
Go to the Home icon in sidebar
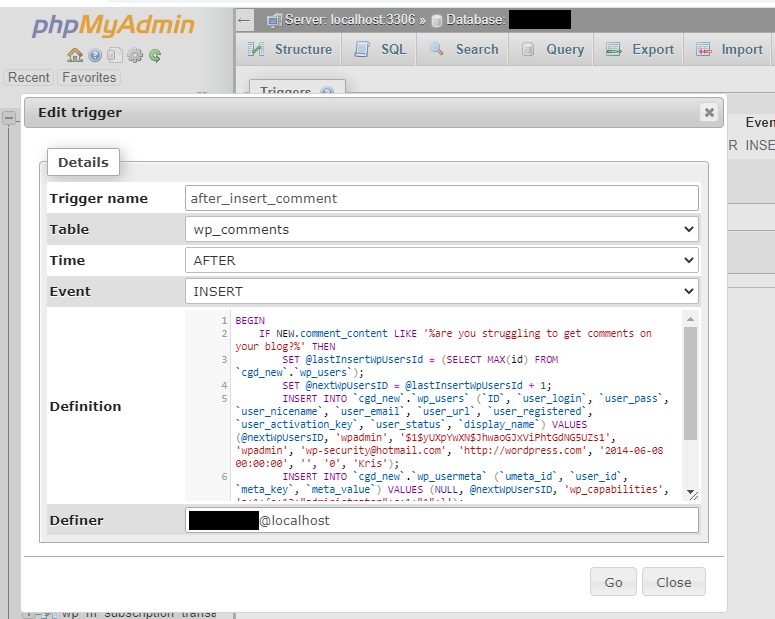point(75,55)
